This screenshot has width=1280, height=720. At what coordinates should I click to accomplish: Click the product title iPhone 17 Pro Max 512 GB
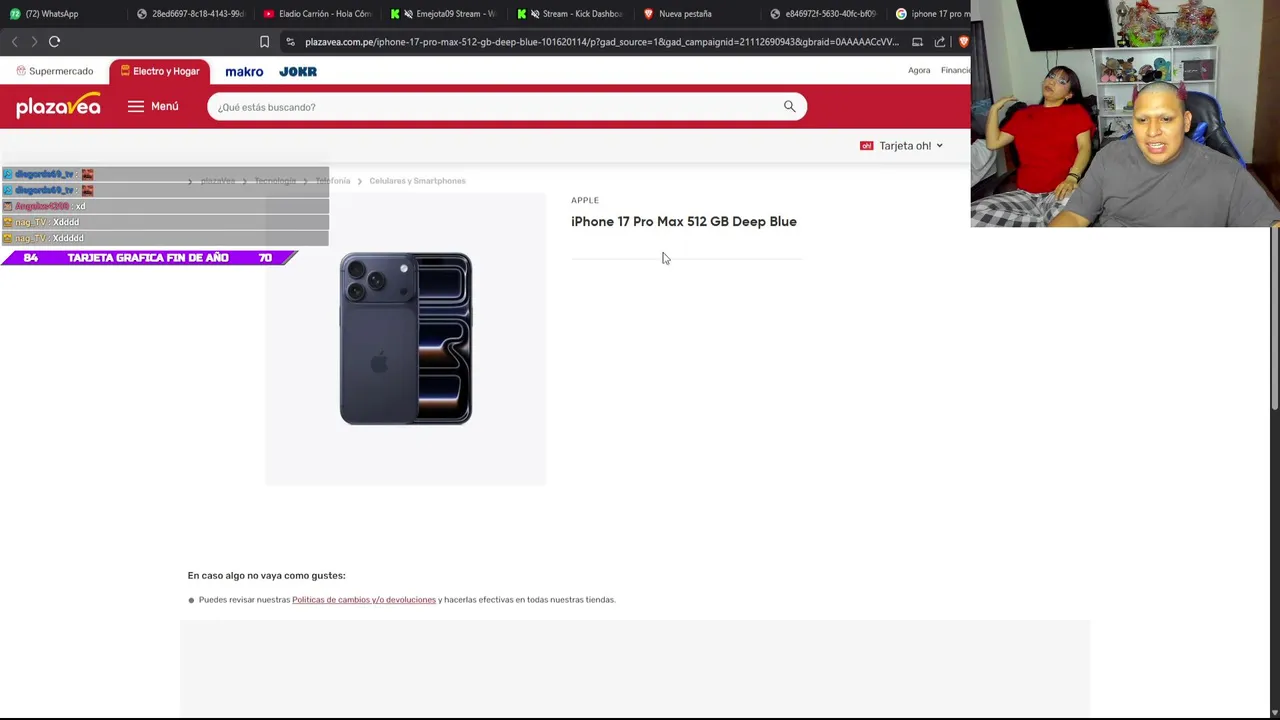pyautogui.click(x=684, y=222)
